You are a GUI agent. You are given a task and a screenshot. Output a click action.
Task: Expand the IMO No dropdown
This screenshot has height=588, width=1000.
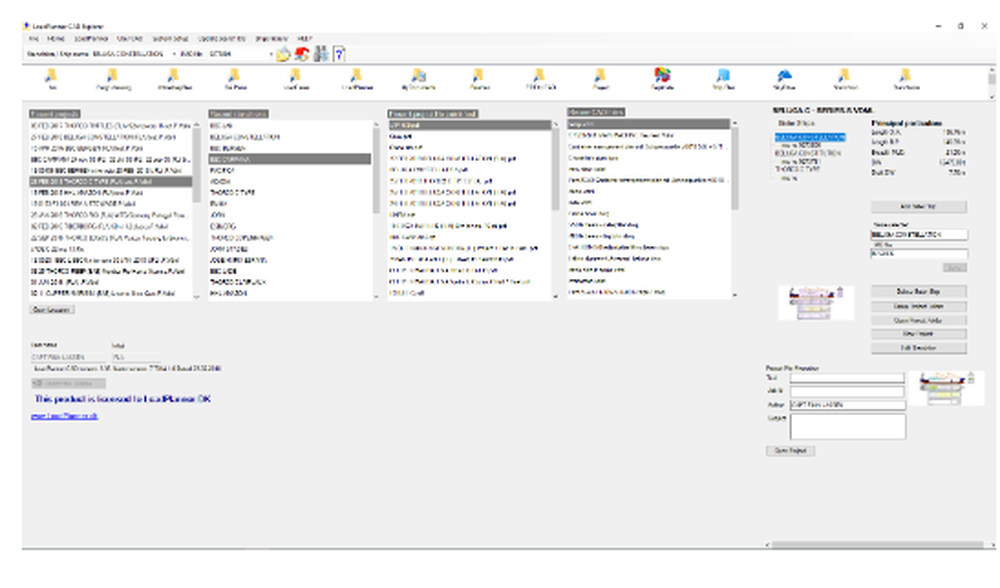(x=271, y=54)
